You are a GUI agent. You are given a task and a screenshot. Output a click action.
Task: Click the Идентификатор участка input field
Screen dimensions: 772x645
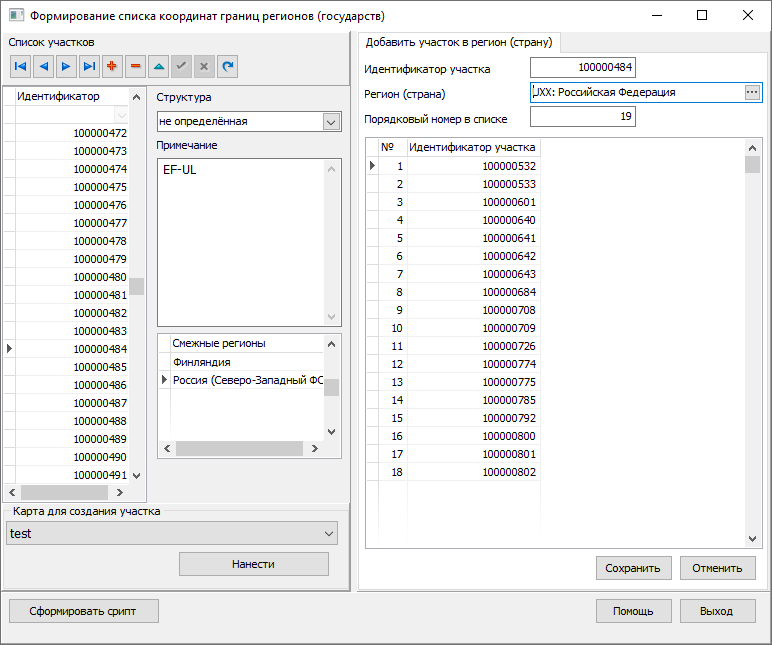[583, 68]
